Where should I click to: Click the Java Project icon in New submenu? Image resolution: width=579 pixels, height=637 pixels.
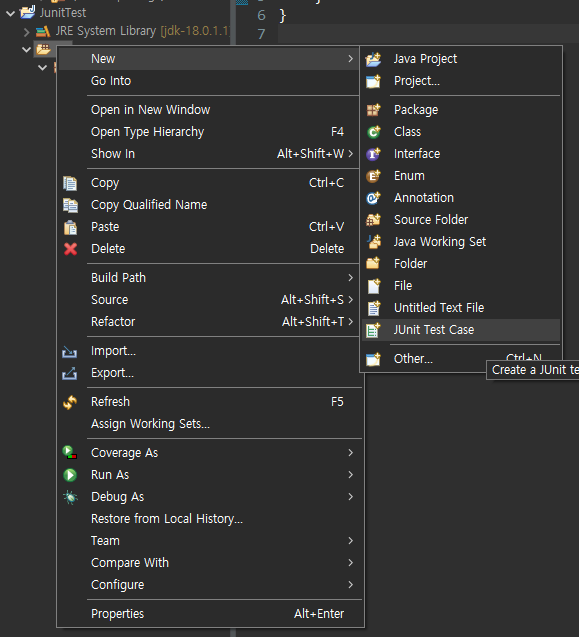coord(373,59)
